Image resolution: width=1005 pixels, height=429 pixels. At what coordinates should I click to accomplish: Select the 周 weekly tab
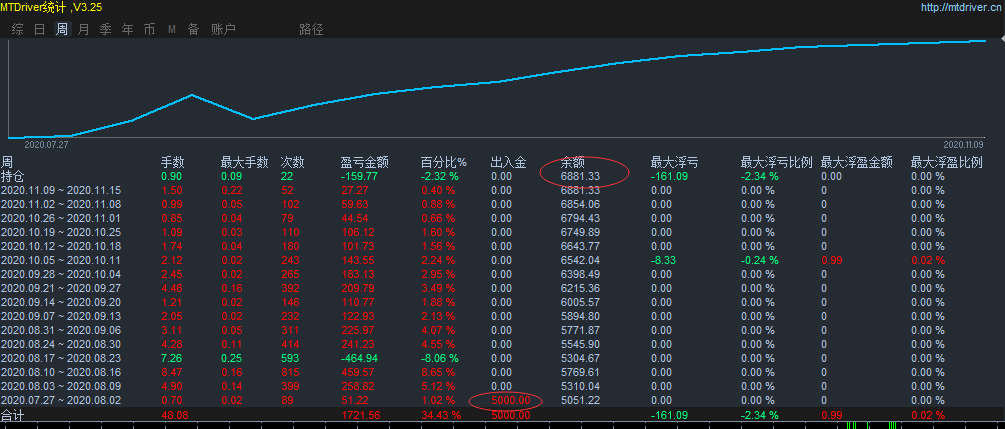click(62, 29)
